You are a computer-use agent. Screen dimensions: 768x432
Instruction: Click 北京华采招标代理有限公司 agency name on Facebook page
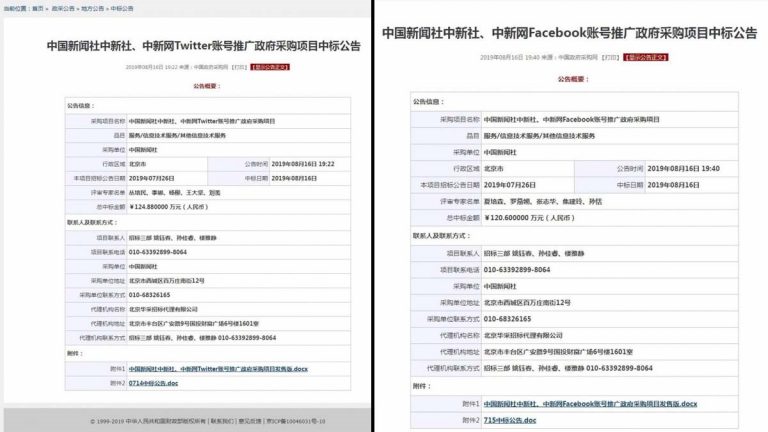[x=523, y=336]
